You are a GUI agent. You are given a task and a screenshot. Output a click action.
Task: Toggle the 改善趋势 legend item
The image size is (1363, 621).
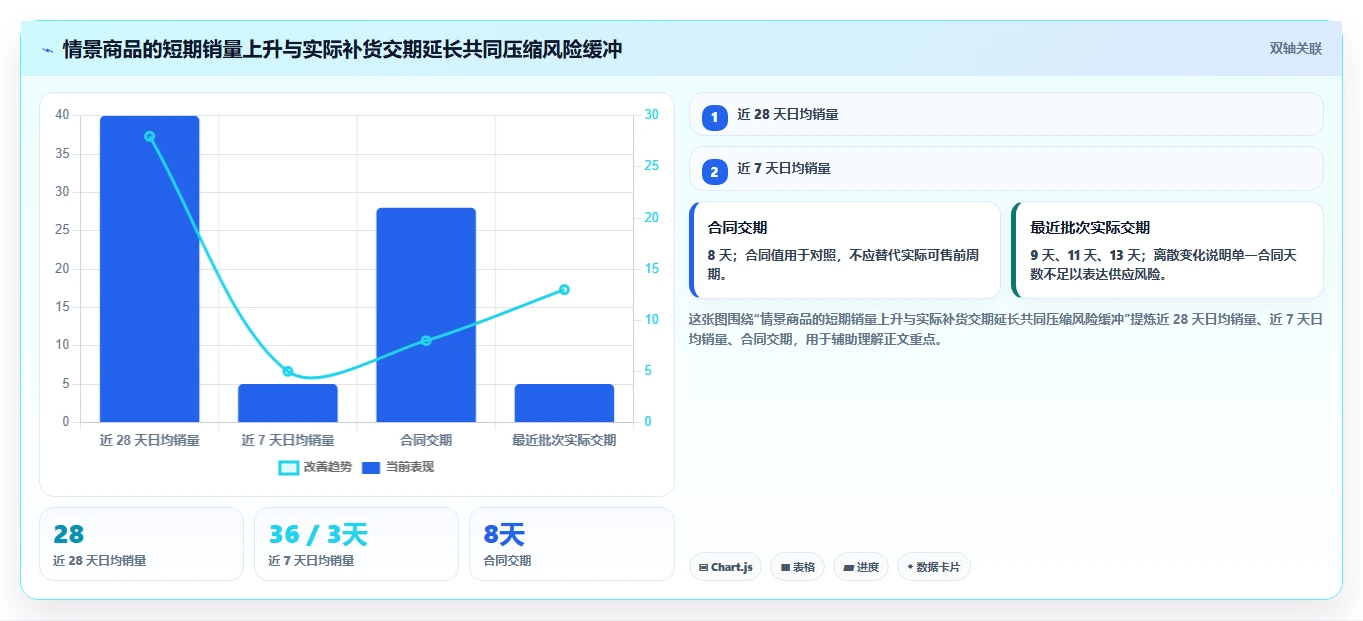[x=315, y=467]
